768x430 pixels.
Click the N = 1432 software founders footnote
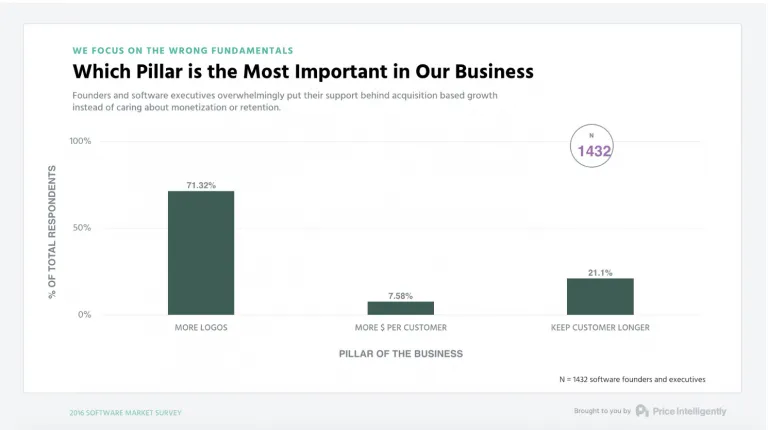(x=632, y=380)
